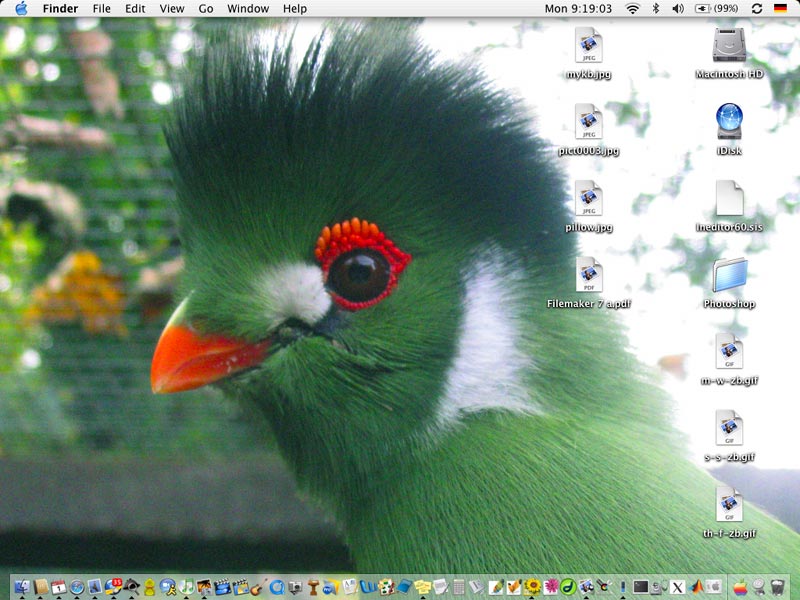This screenshot has height=600, width=800.
Task: Open the Wi-Fi AirPort status menu
Action: 633,9
